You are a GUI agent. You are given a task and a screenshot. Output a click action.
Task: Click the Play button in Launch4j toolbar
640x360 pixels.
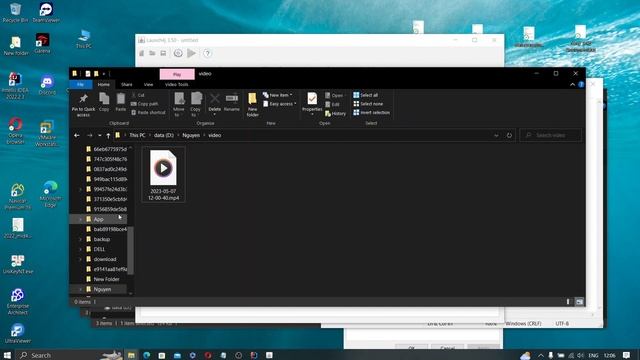pyautogui.click(x=191, y=53)
